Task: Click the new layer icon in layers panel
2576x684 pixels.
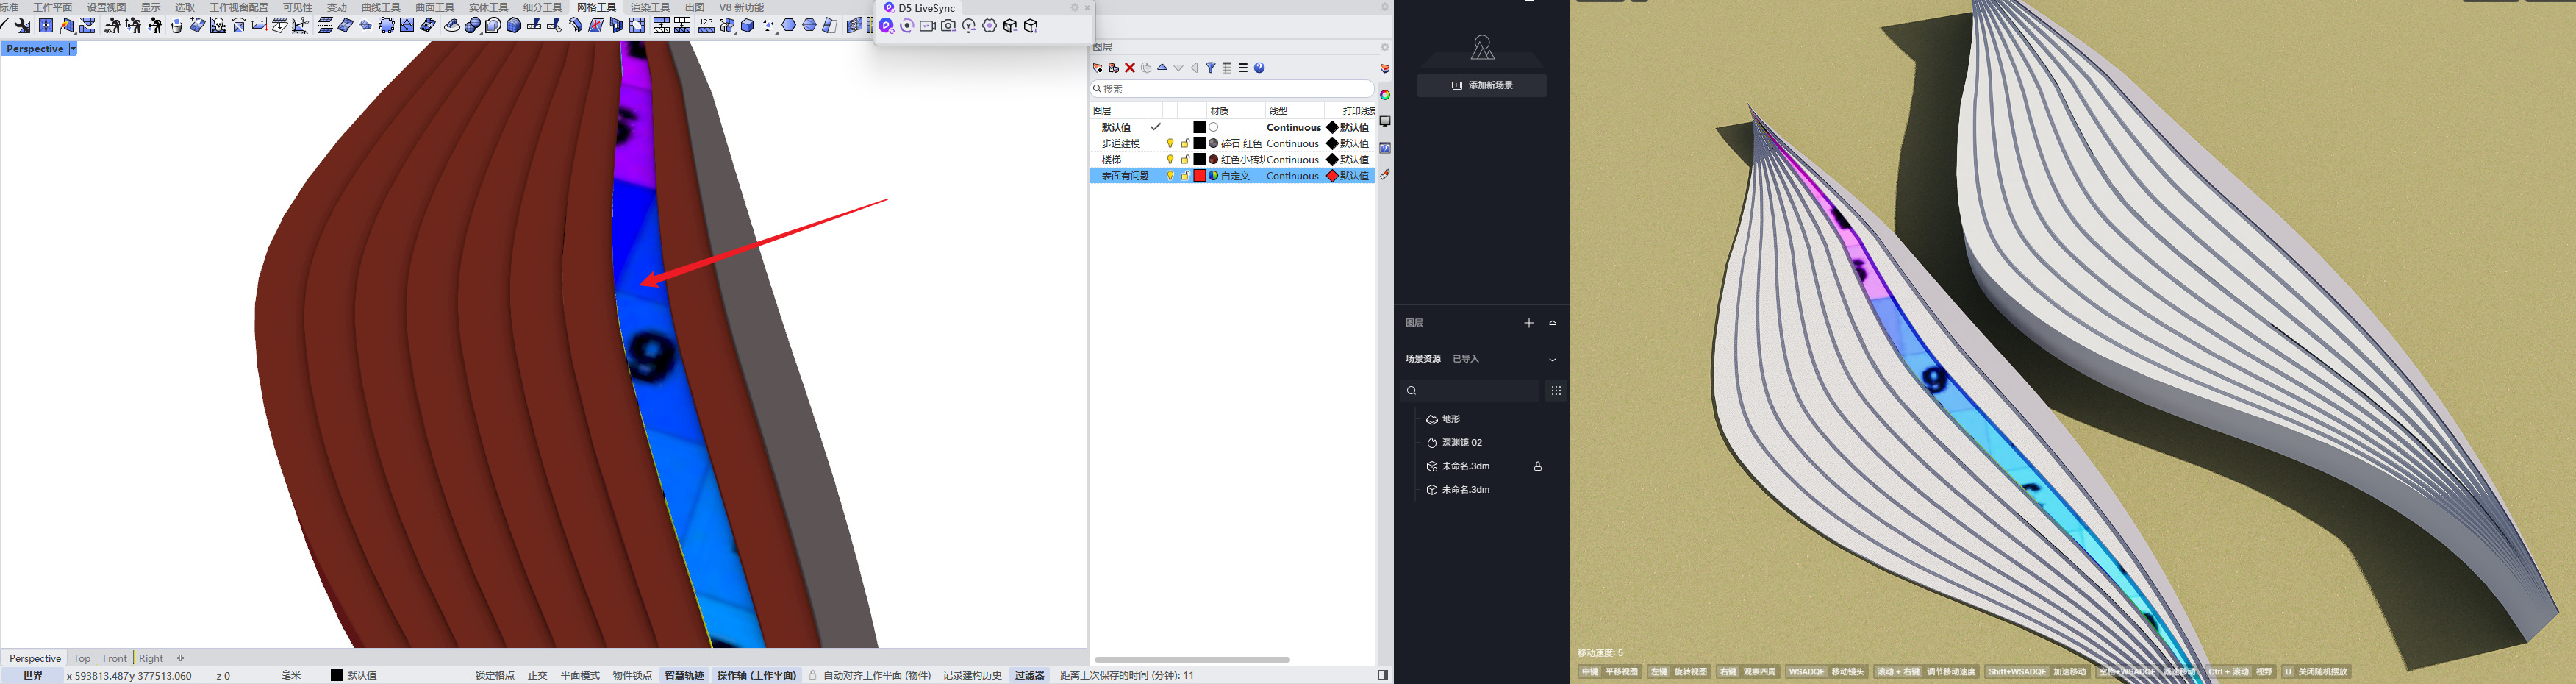Action: pos(1098,68)
